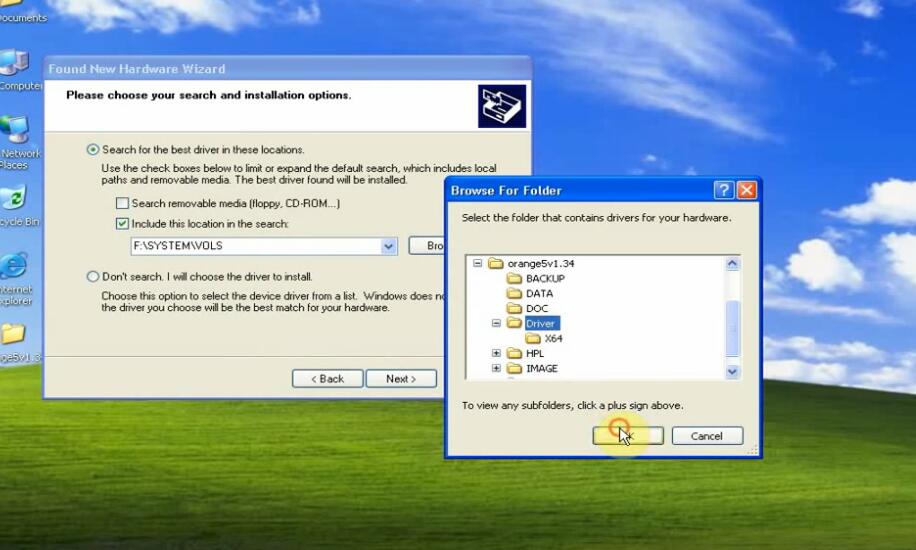
Task: Click the orange5v1.34 folder icon in tree
Action: click(x=495, y=264)
